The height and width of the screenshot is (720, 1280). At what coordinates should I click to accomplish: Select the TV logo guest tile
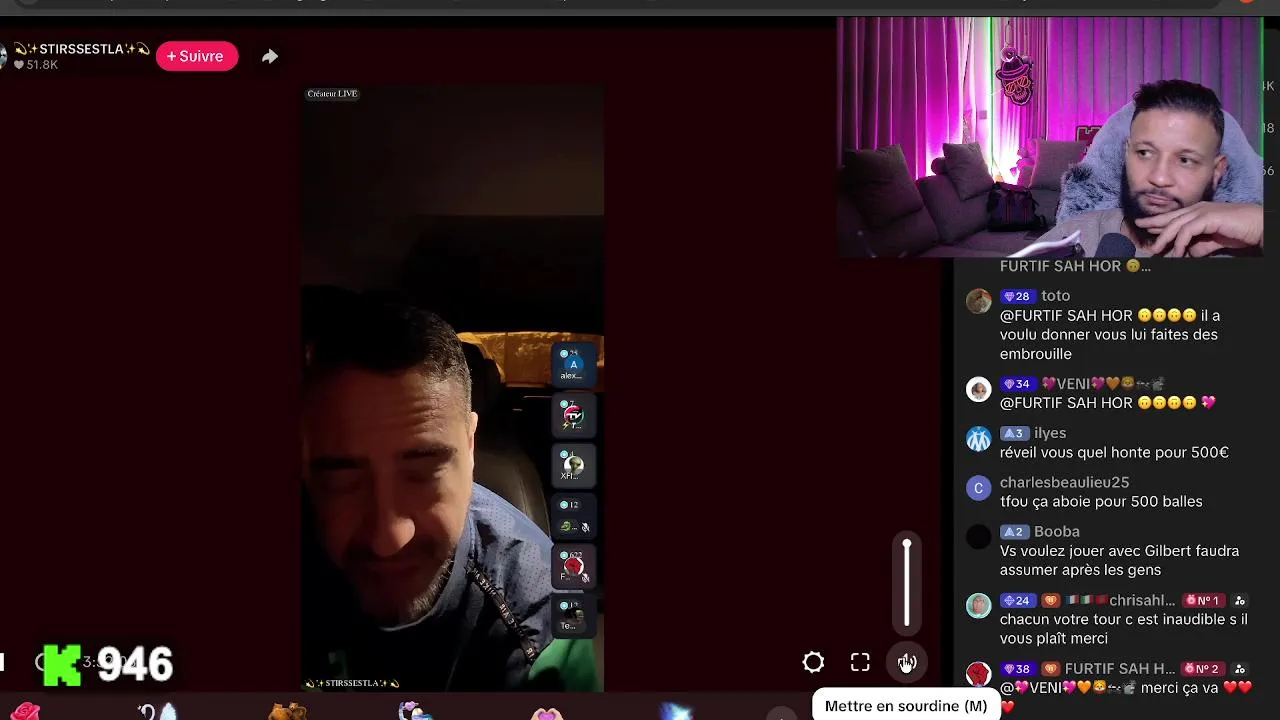pyautogui.click(x=574, y=415)
